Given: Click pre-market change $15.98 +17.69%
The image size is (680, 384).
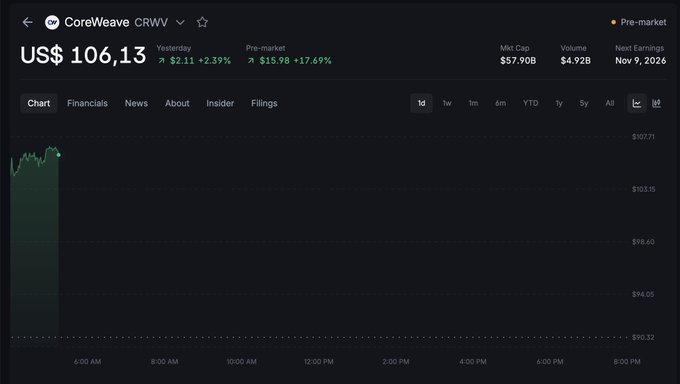Looking at the screenshot, I should pos(289,61).
